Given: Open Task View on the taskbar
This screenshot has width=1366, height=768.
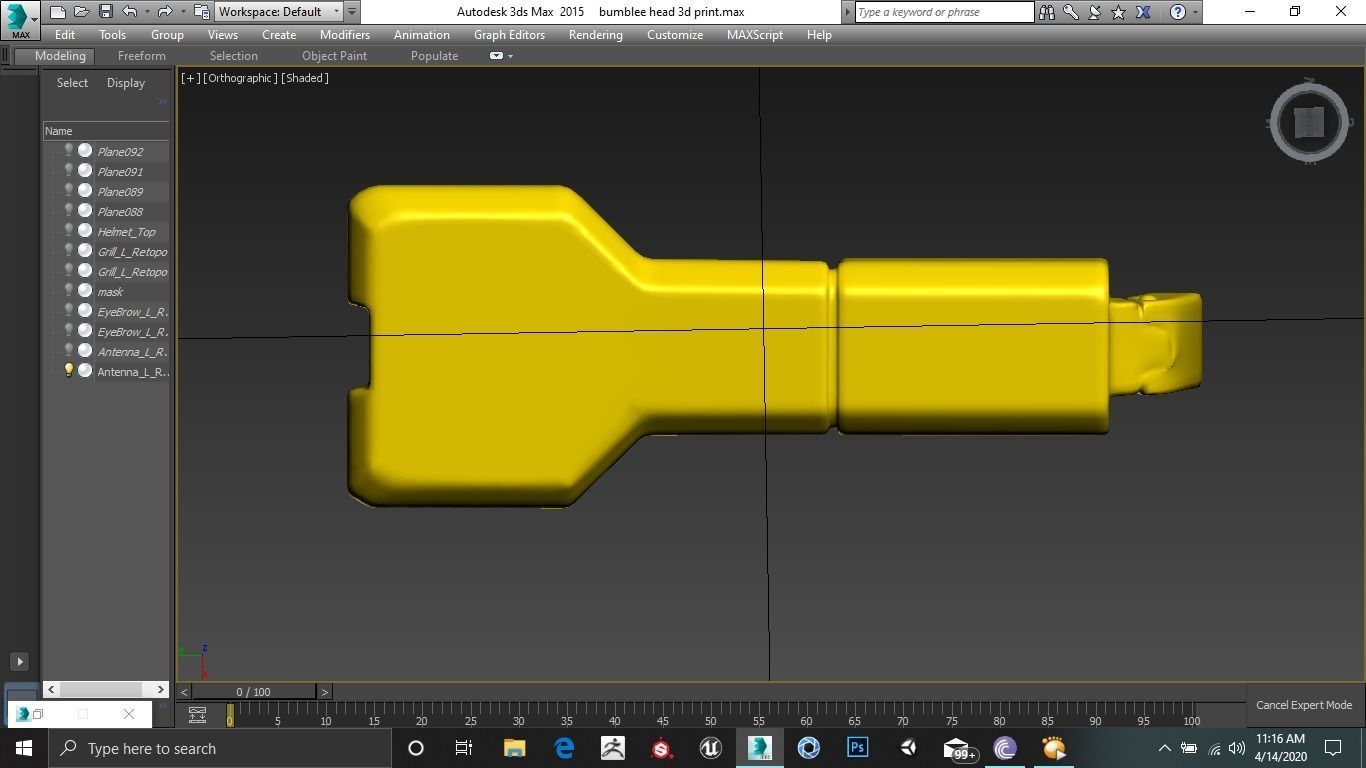Looking at the screenshot, I should 464,748.
